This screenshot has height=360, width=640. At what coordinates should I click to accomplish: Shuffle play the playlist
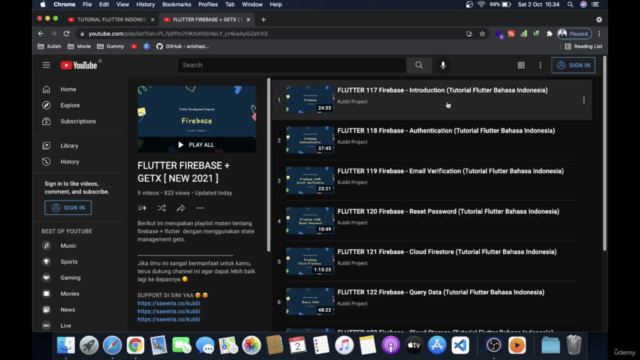[162, 208]
